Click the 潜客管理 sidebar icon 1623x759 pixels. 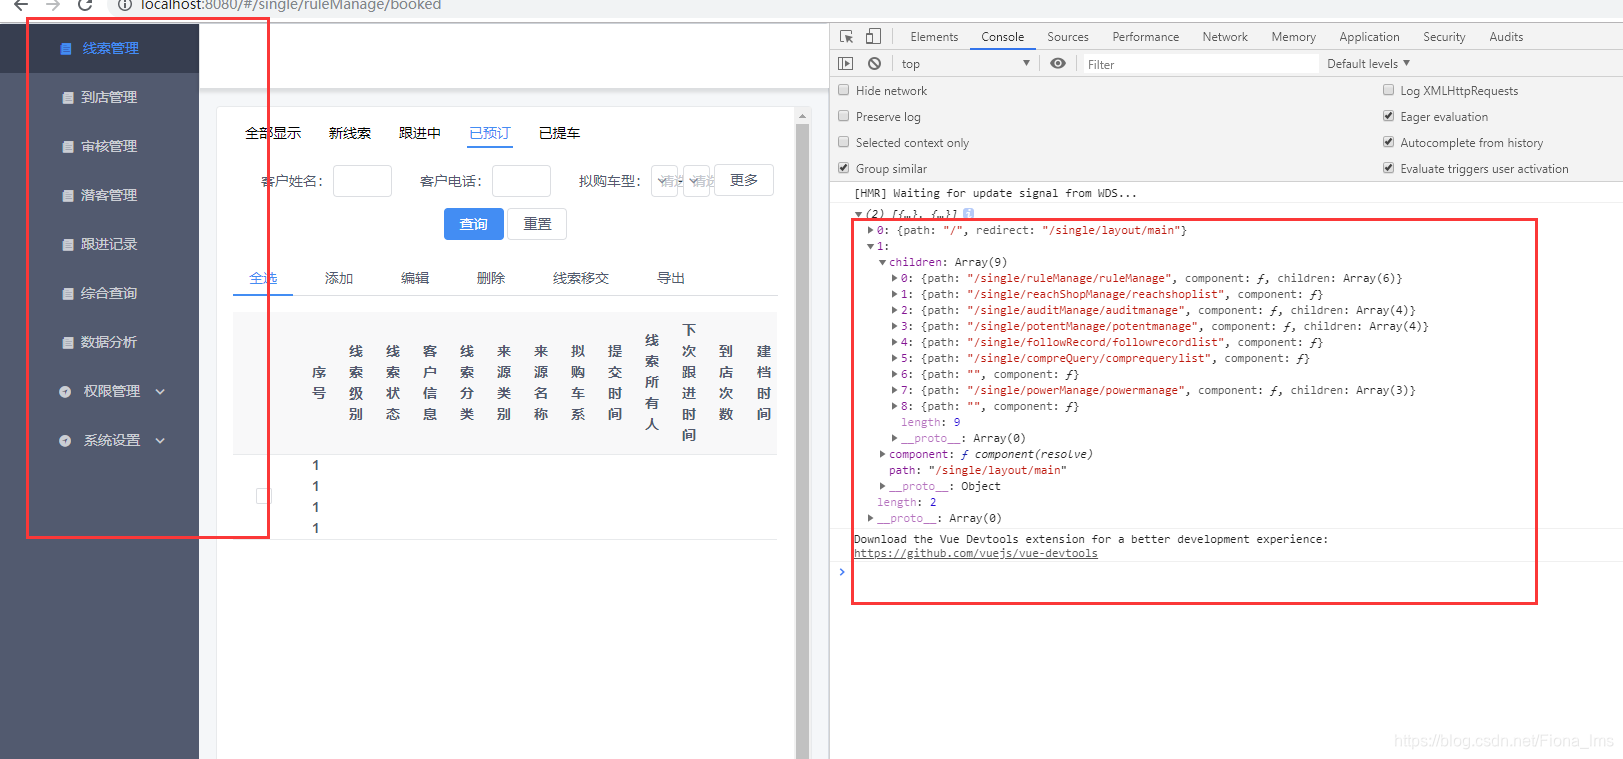(67, 196)
